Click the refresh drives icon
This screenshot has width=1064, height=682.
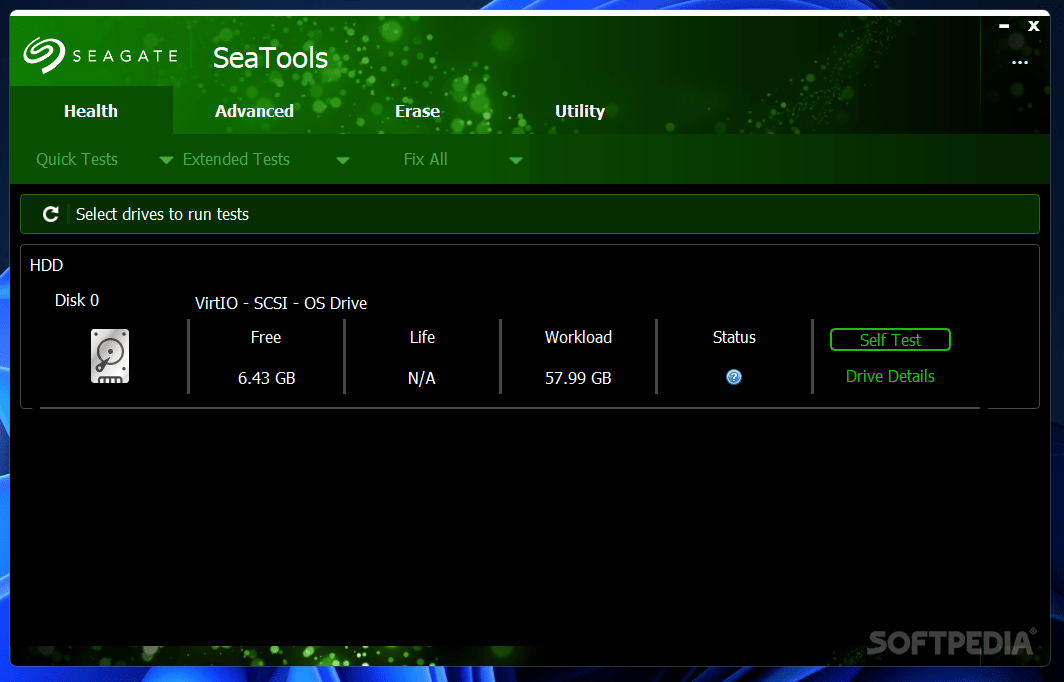pos(51,214)
